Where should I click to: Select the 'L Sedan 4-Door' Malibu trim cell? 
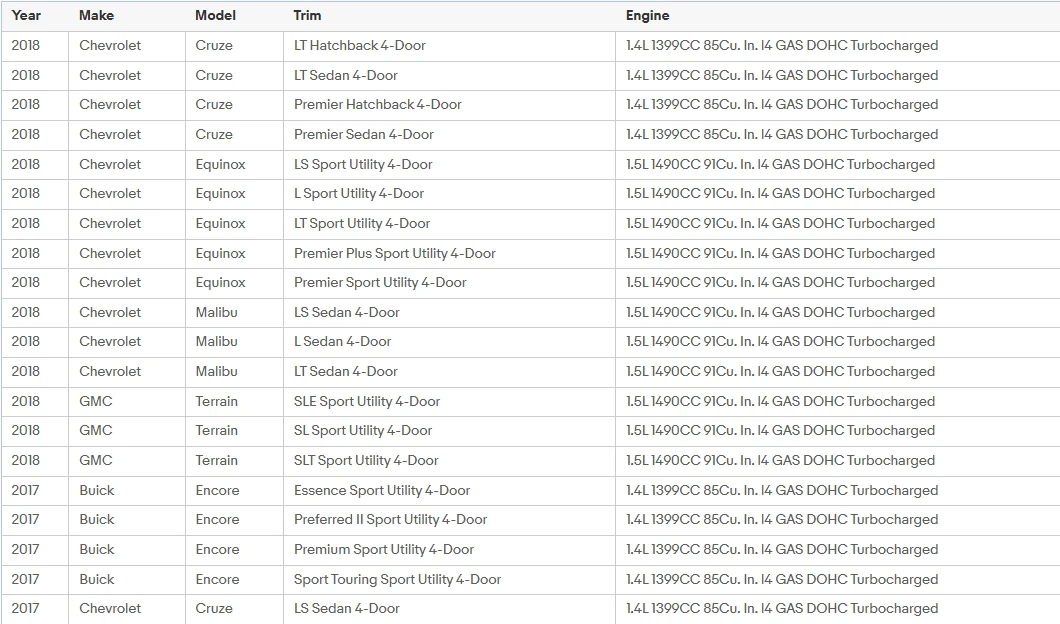[x=343, y=341]
